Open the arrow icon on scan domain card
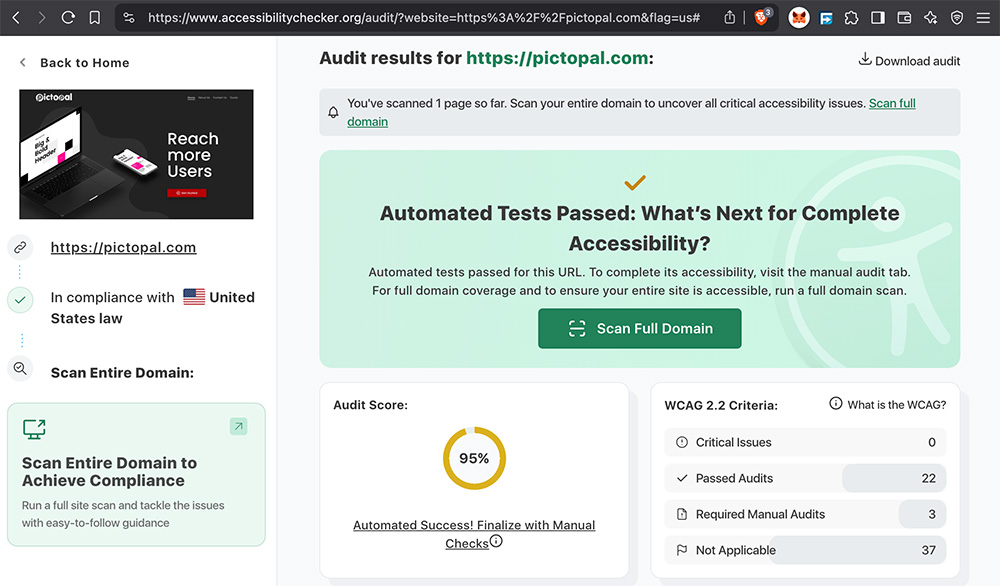 [x=239, y=426]
